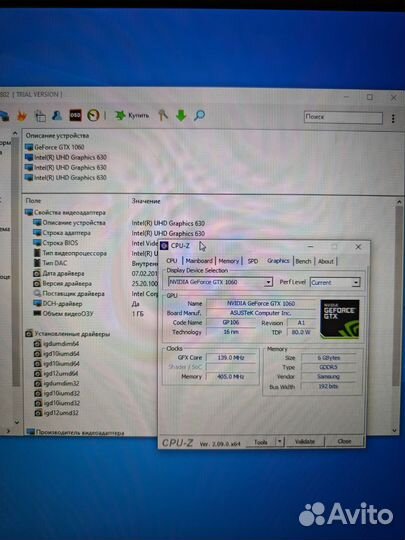
Task: Click the Validate button in CPU-Z
Action: tap(305, 442)
